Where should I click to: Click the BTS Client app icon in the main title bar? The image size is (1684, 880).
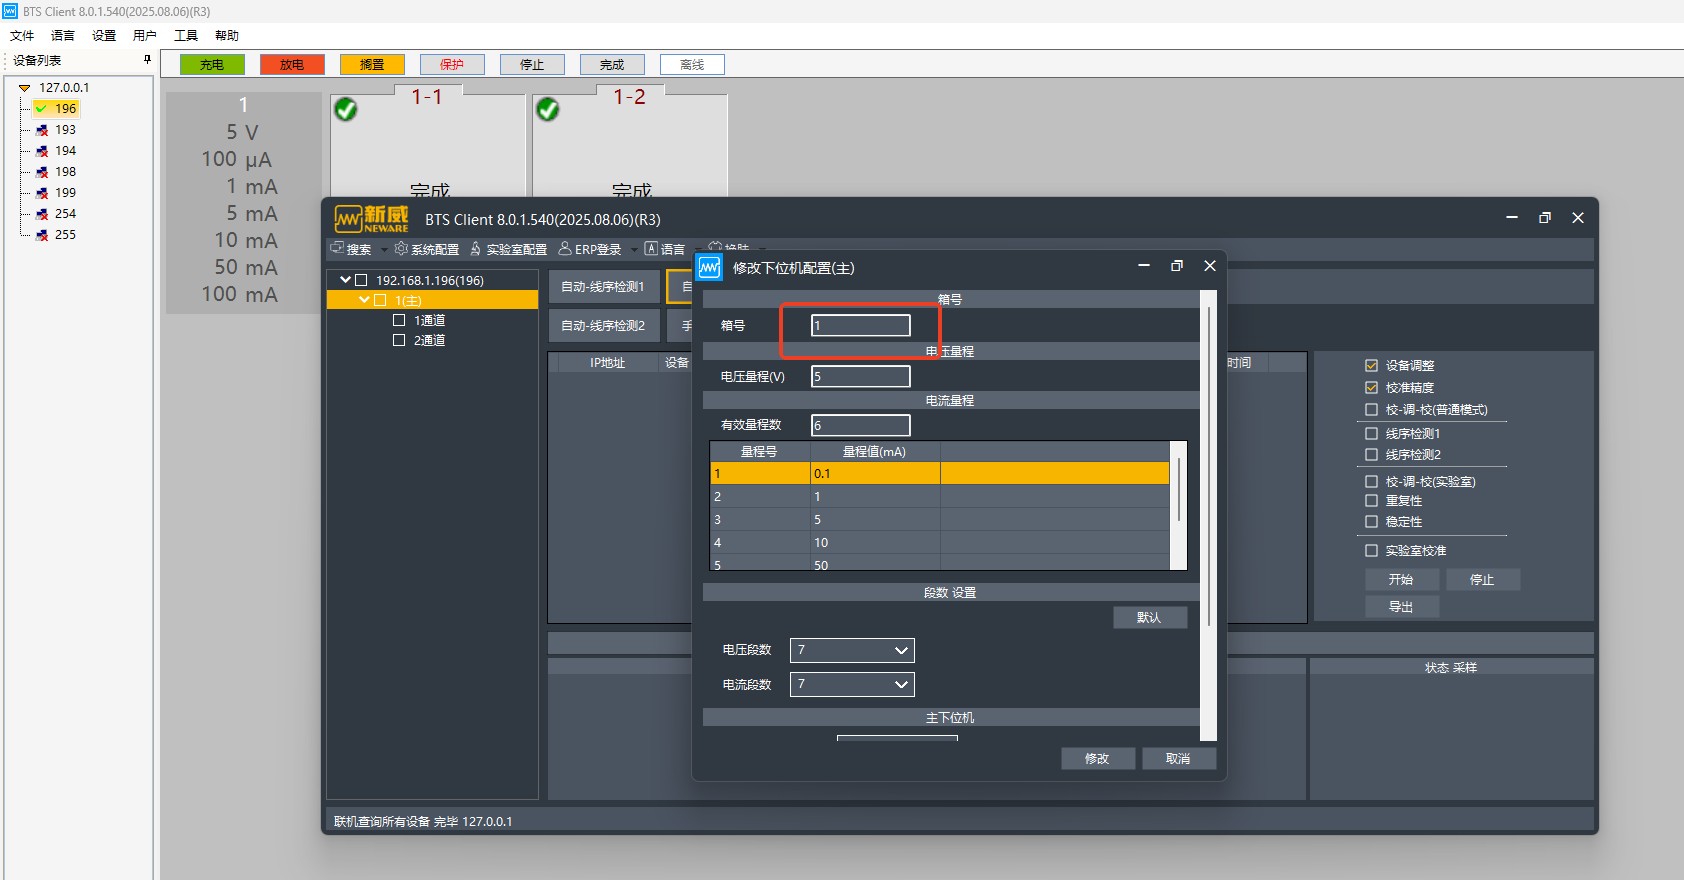(10, 11)
